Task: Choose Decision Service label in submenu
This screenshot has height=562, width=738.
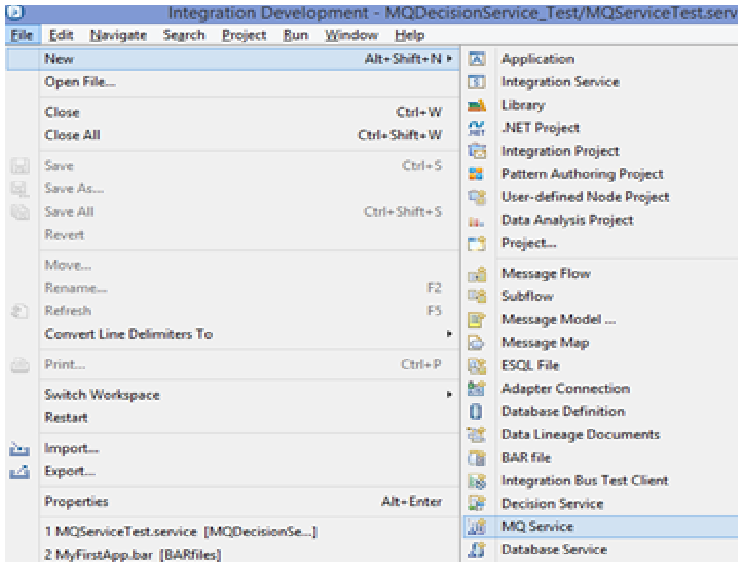Action: 553,504
